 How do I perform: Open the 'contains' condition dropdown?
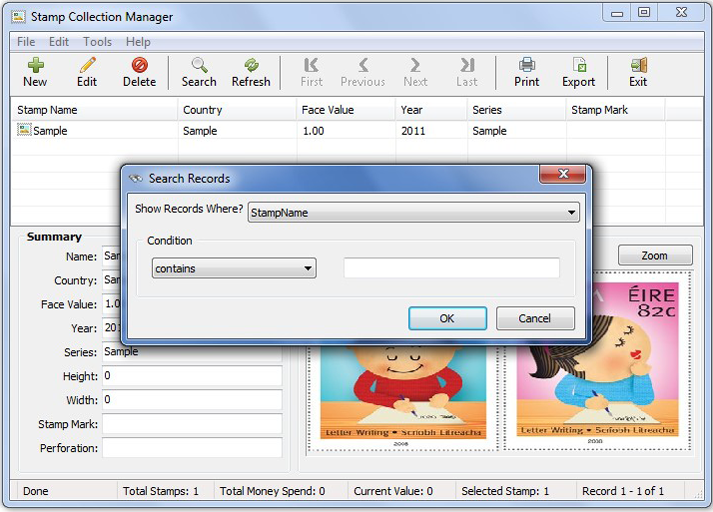(308, 269)
